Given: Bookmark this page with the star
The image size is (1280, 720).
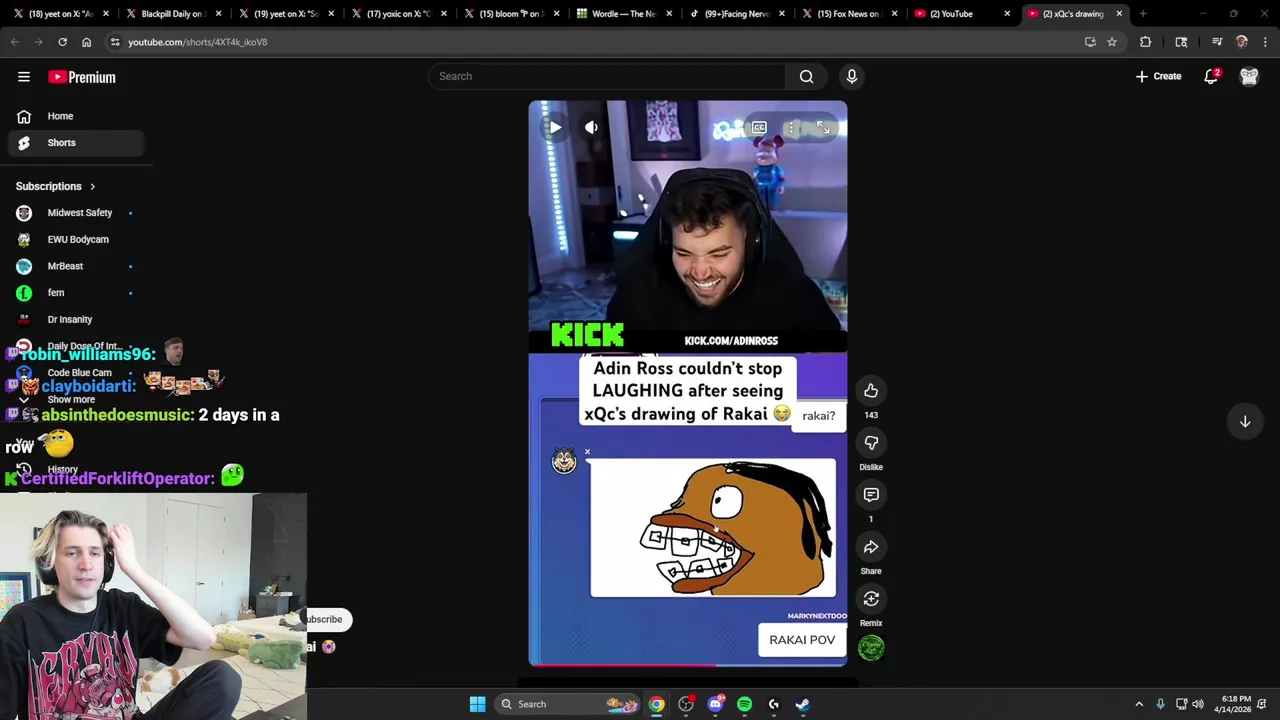Looking at the screenshot, I should 1111,42.
